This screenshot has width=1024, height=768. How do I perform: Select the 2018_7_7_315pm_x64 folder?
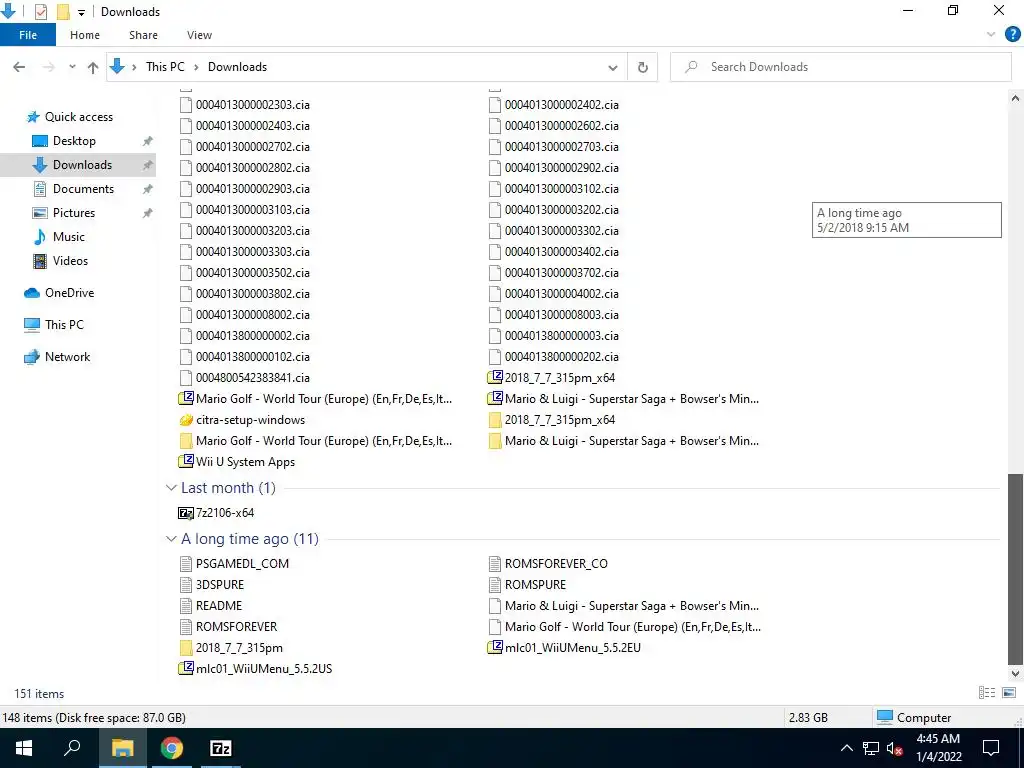552,420
